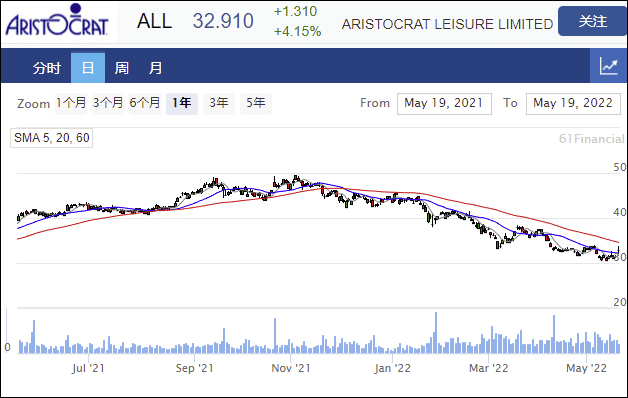Image resolution: width=628 pixels, height=398 pixels.
Task: Click the +1.310 price change value
Action: 296,11
